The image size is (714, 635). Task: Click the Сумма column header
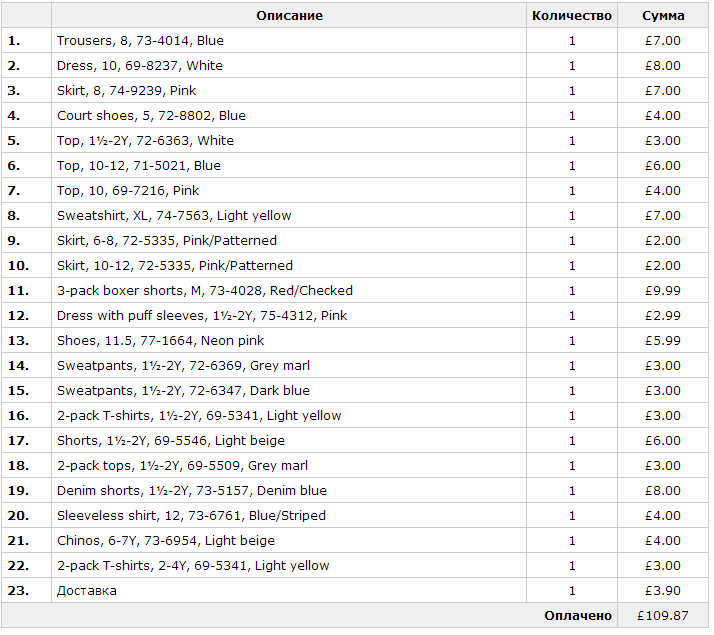[663, 15]
